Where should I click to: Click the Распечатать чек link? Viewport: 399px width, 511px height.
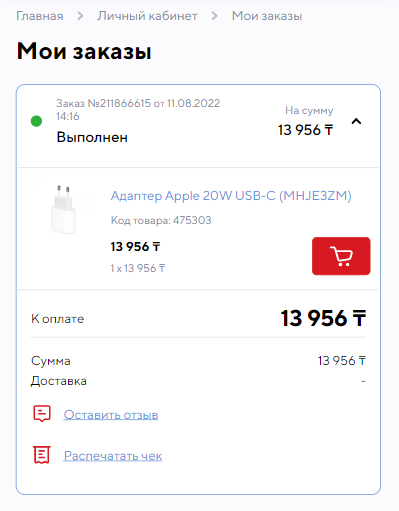click(113, 455)
